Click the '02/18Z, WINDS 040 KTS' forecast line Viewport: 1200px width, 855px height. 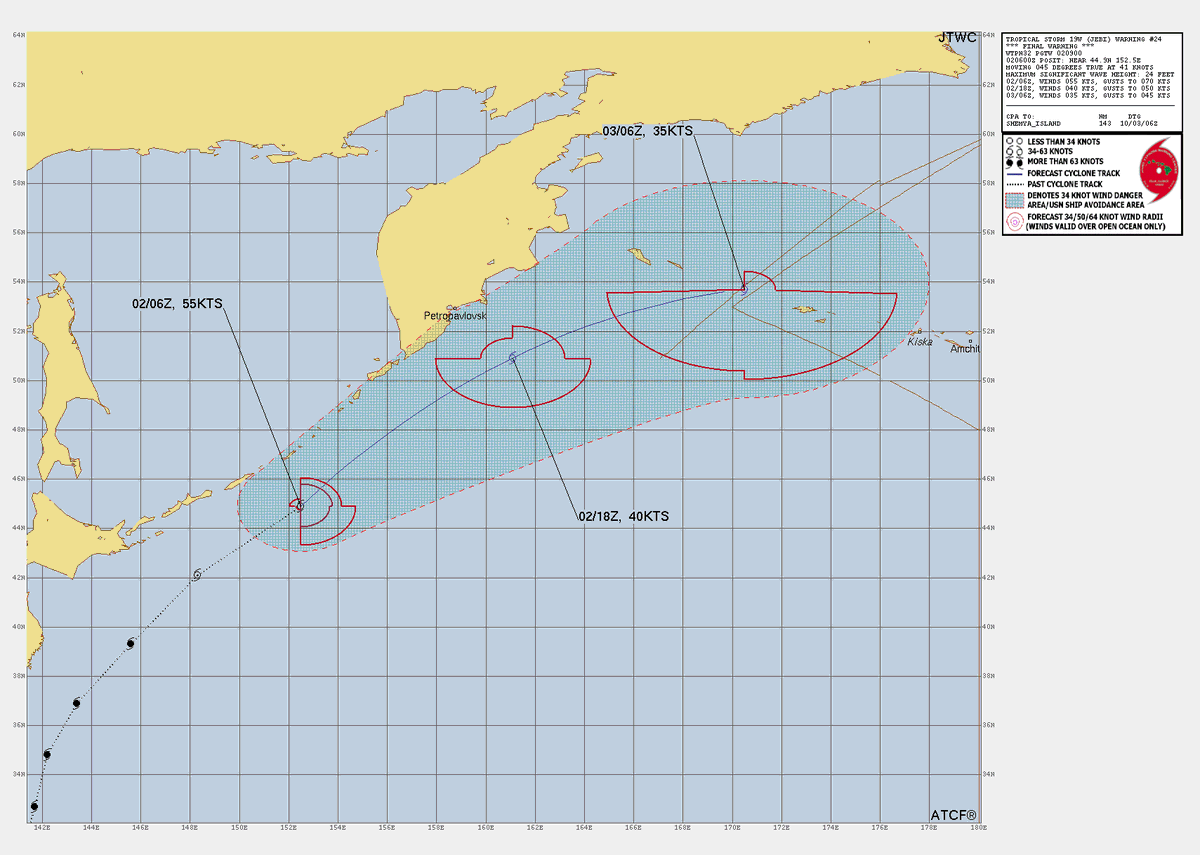coord(1088,89)
